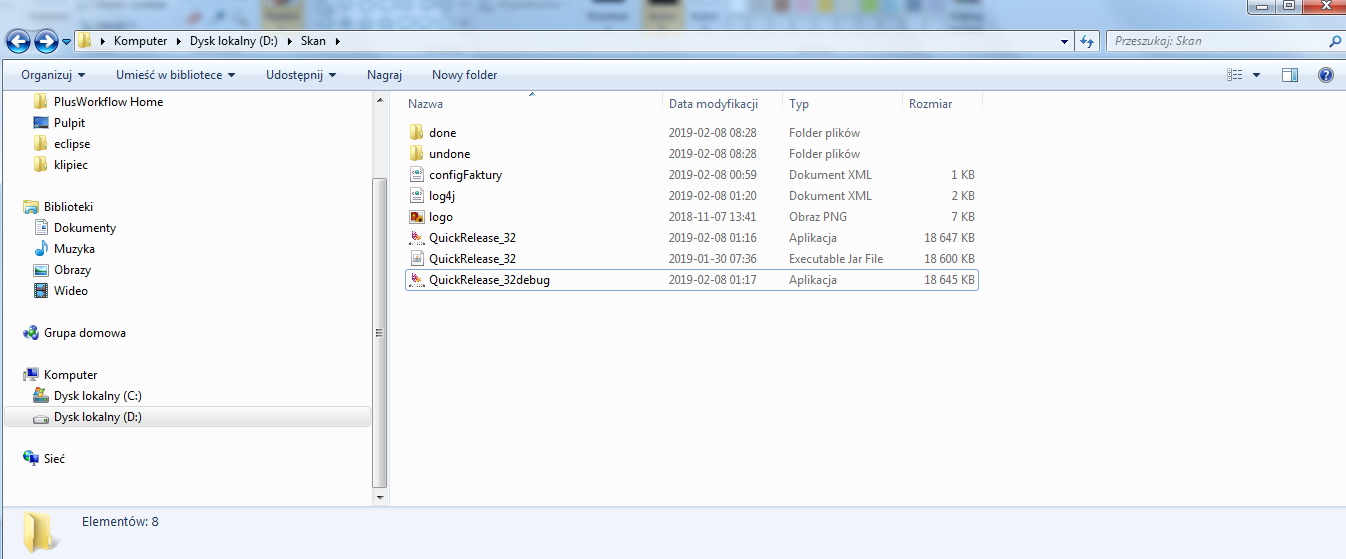Click the Przeszukaj: Skan search field
The image size is (1346, 559).
1215,41
